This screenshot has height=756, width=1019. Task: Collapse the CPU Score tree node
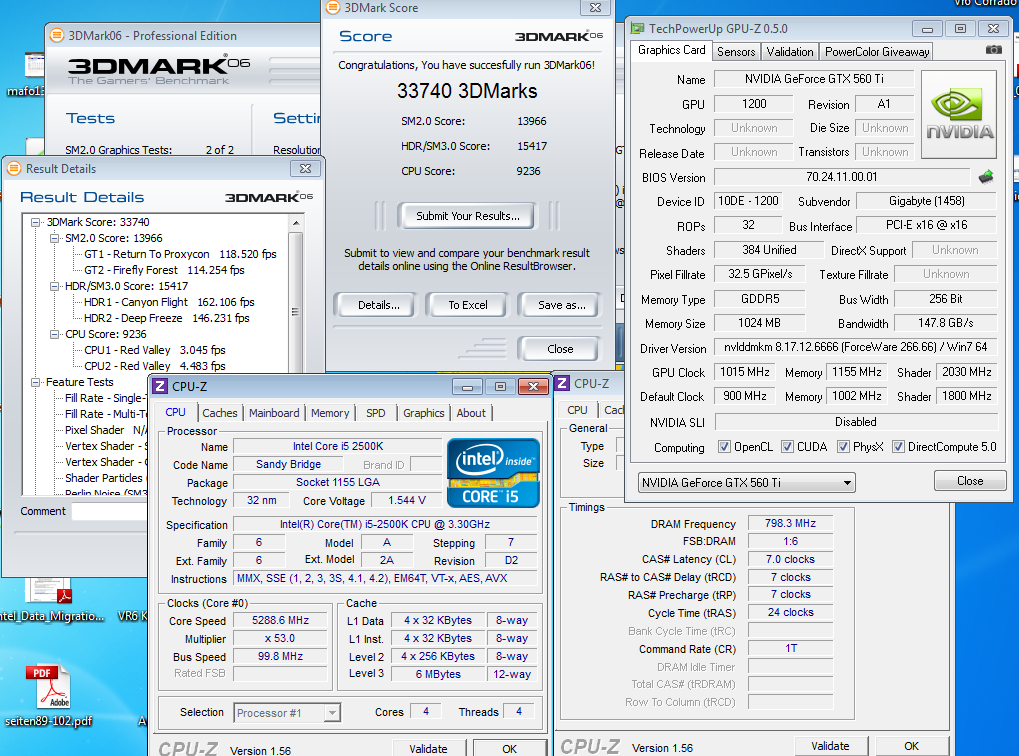(54, 334)
